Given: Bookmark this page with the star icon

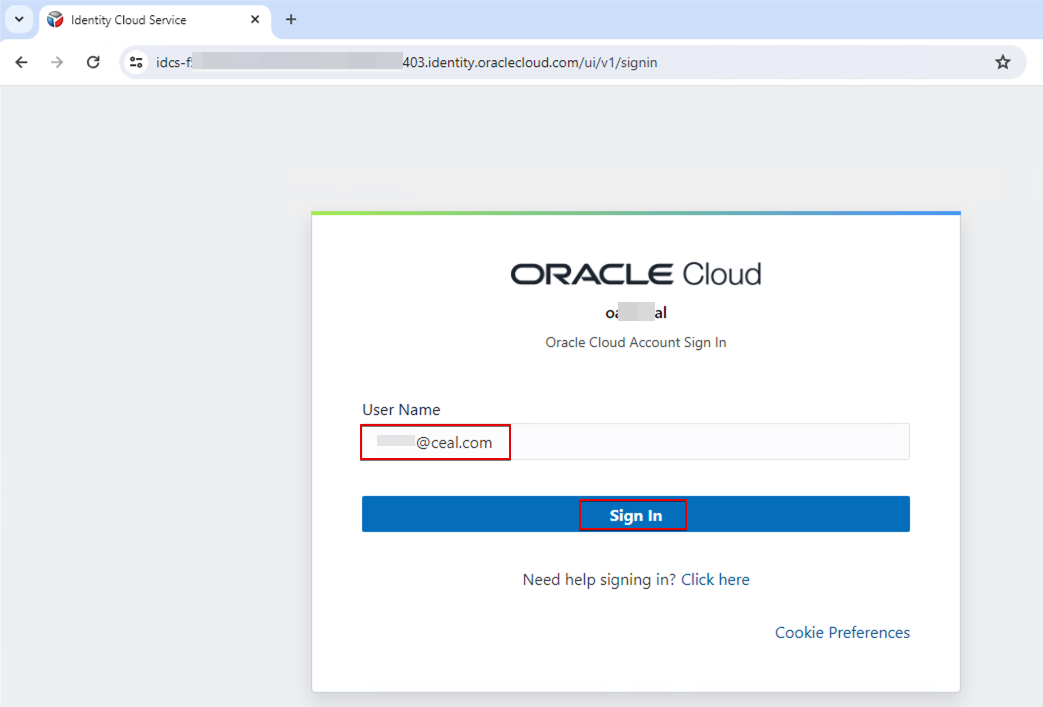Looking at the screenshot, I should 1002,62.
